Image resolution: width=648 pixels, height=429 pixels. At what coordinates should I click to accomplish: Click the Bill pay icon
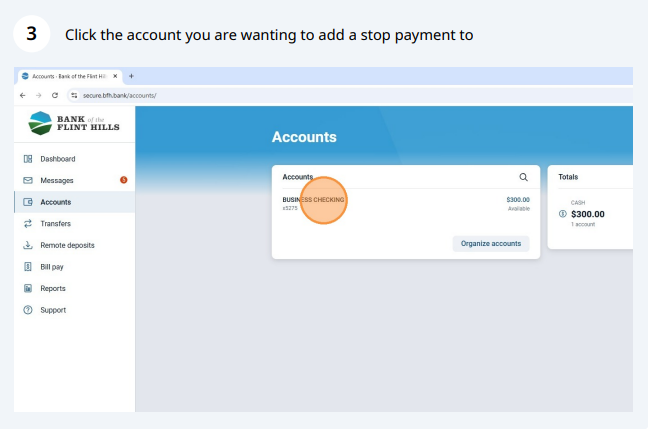coord(28,267)
